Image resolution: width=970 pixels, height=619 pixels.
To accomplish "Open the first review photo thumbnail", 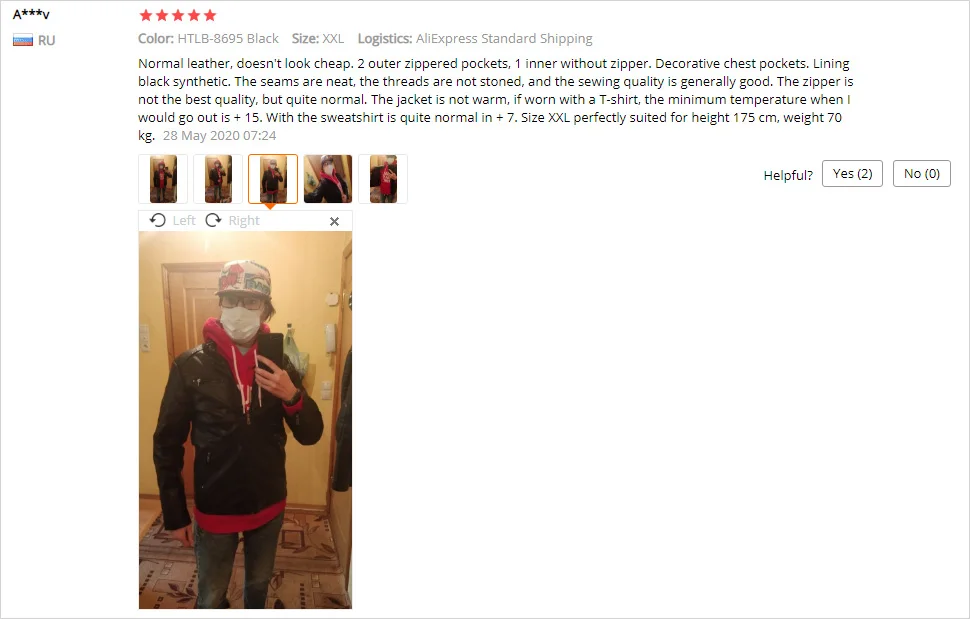I will [163, 179].
